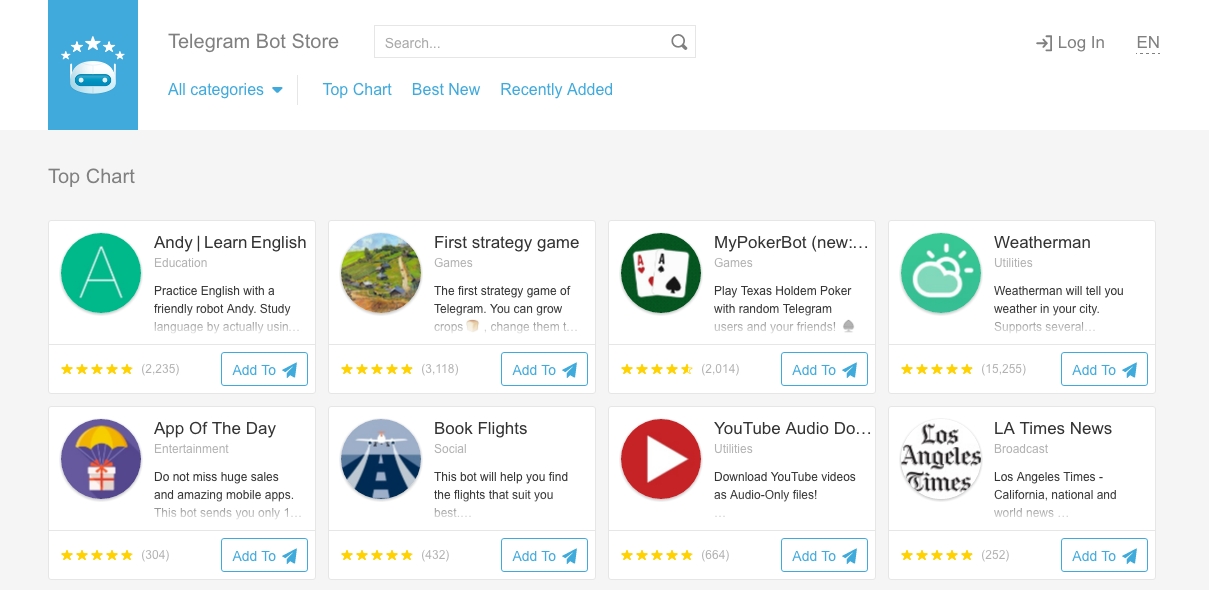Viewport: 1209px width, 590px height.
Task: Click the MyPokerBot playing cards icon
Action: point(661,274)
